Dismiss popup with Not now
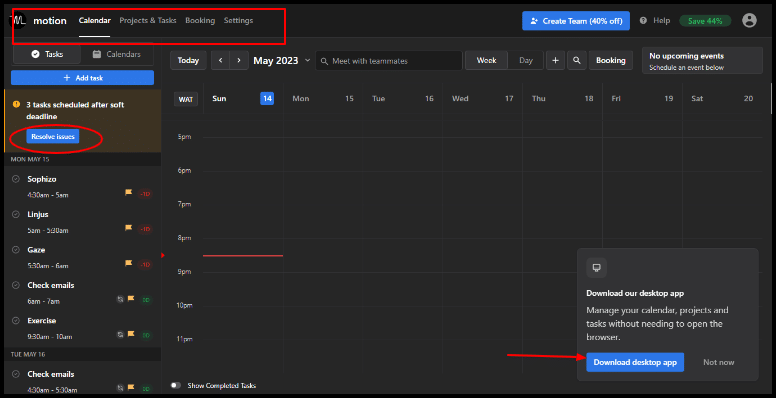The image size is (776, 398). coord(719,362)
